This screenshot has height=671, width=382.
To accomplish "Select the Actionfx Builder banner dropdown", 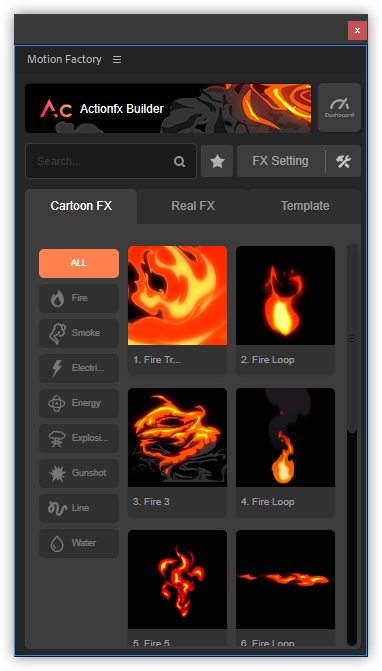I will point(168,108).
